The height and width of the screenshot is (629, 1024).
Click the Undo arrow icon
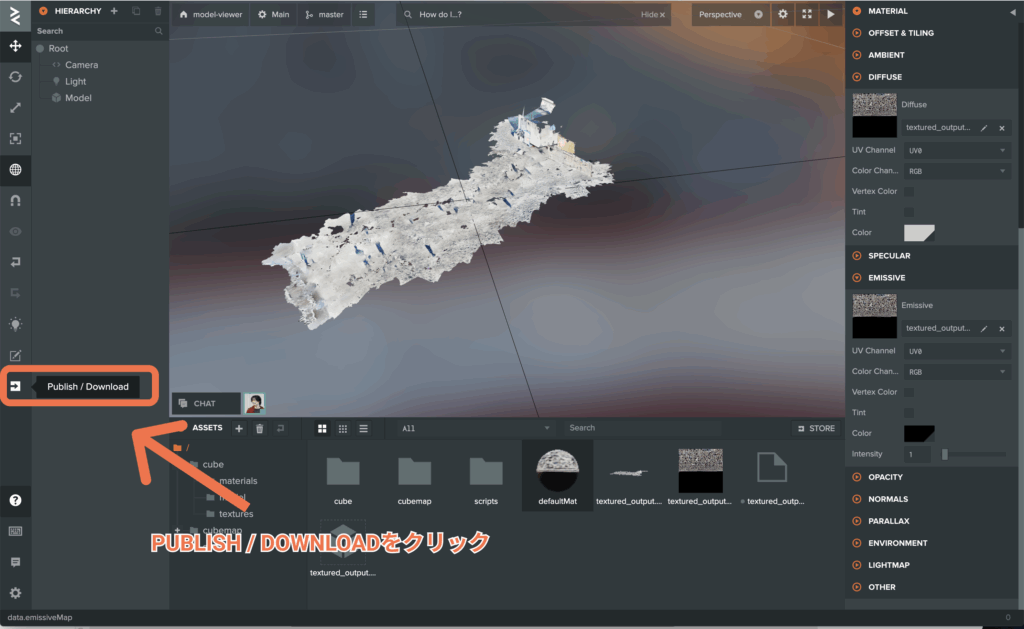(x=15, y=262)
